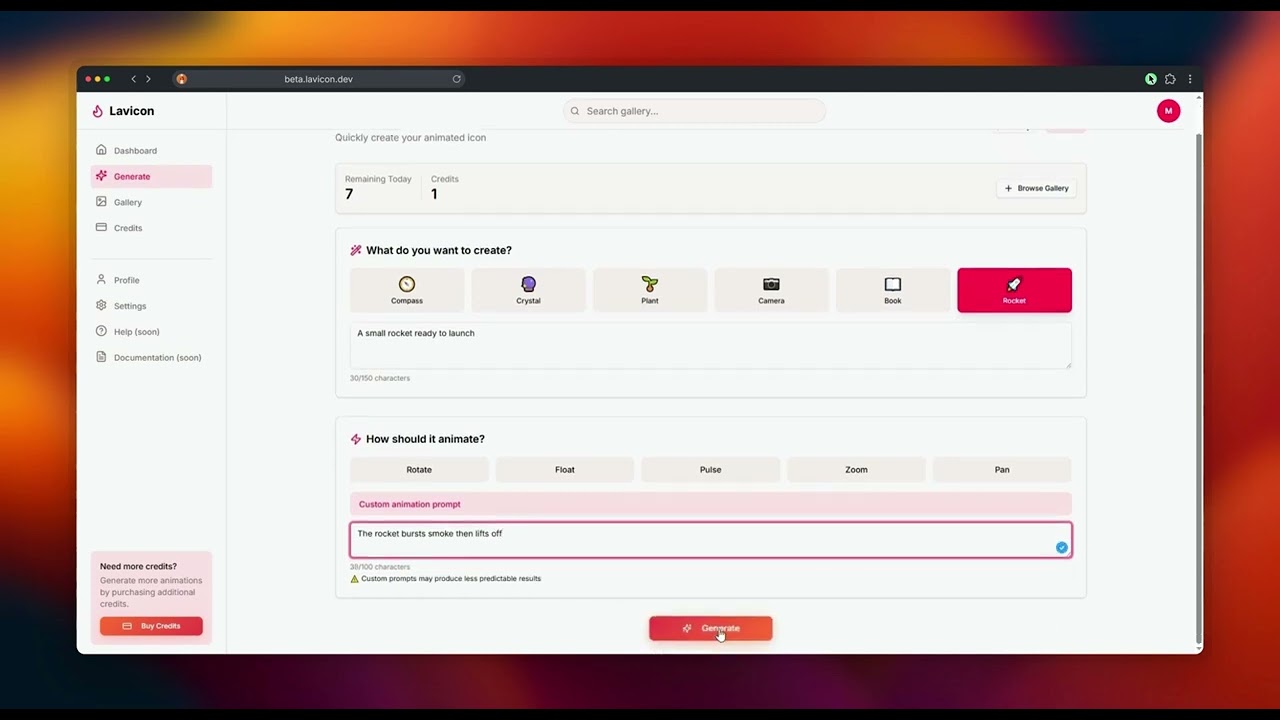Click the browser back arrow
The image size is (1280, 720).
133,79
